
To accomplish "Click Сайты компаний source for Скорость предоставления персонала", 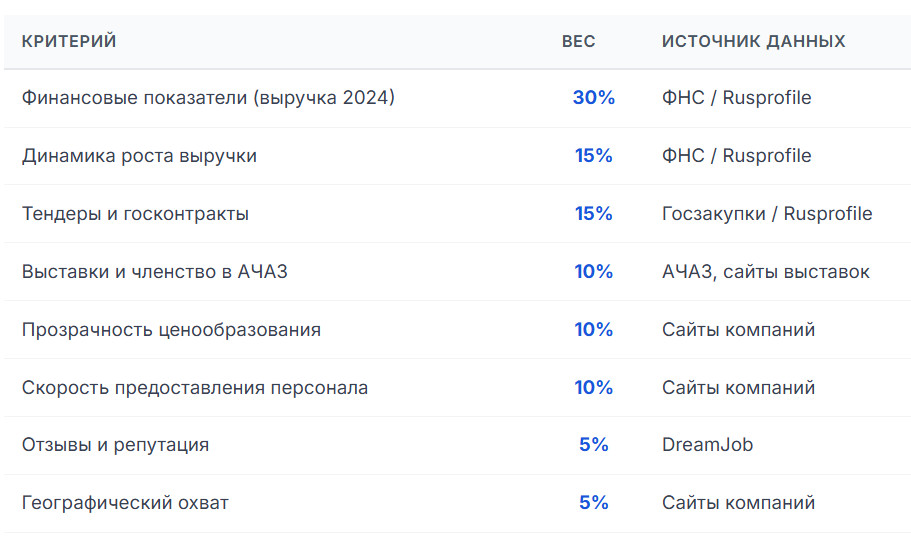I will coord(738,388).
